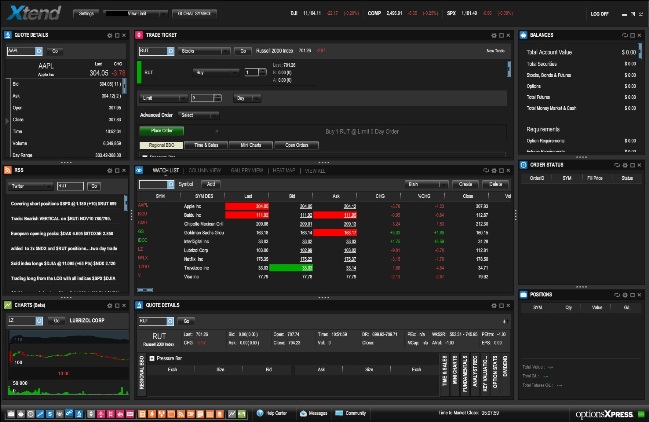Click the LOG OFF link
Image resolution: width=649 pixels, height=422 pixels.
[x=599, y=14]
